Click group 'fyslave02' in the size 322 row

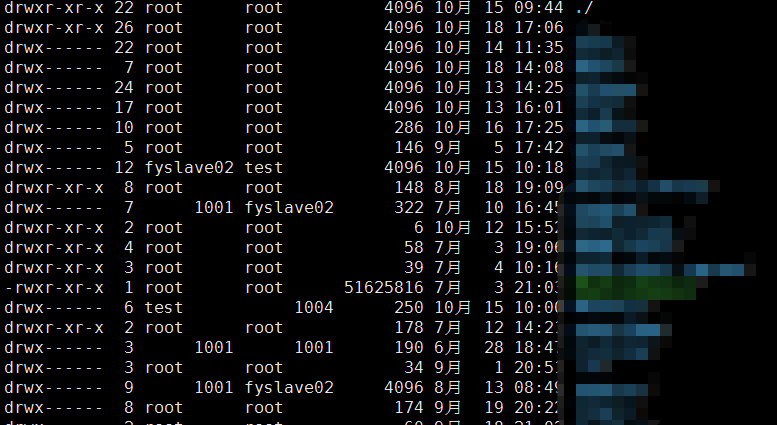coord(289,208)
